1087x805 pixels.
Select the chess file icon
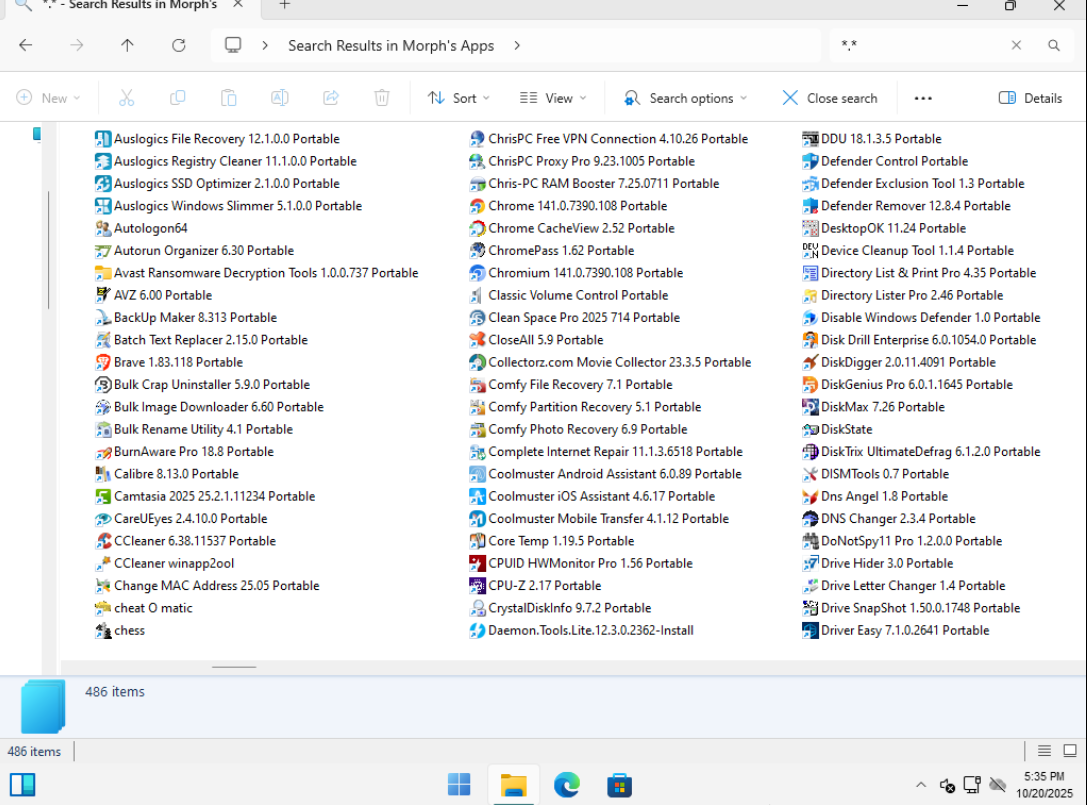[103, 631]
